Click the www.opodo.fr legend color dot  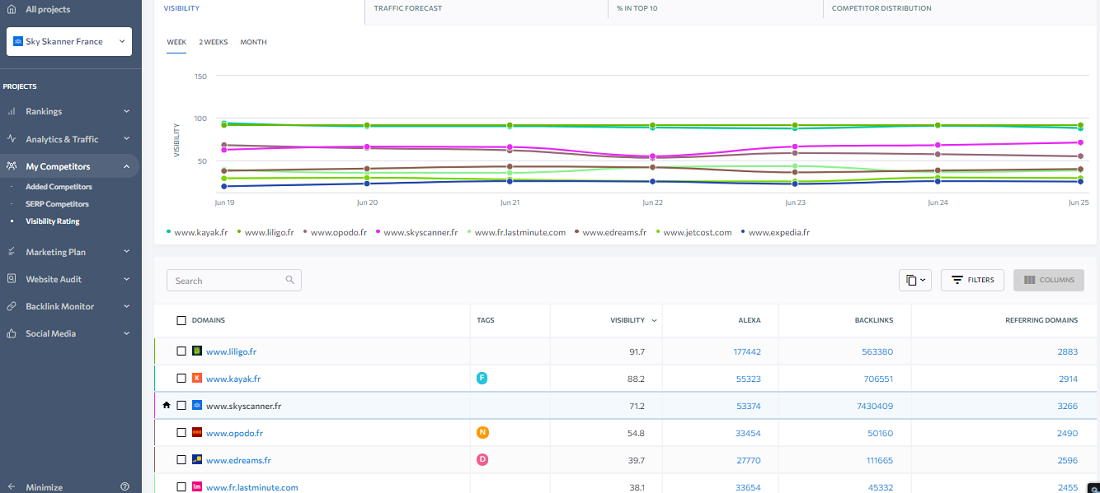pyautogui.click(x=304, y=231)
